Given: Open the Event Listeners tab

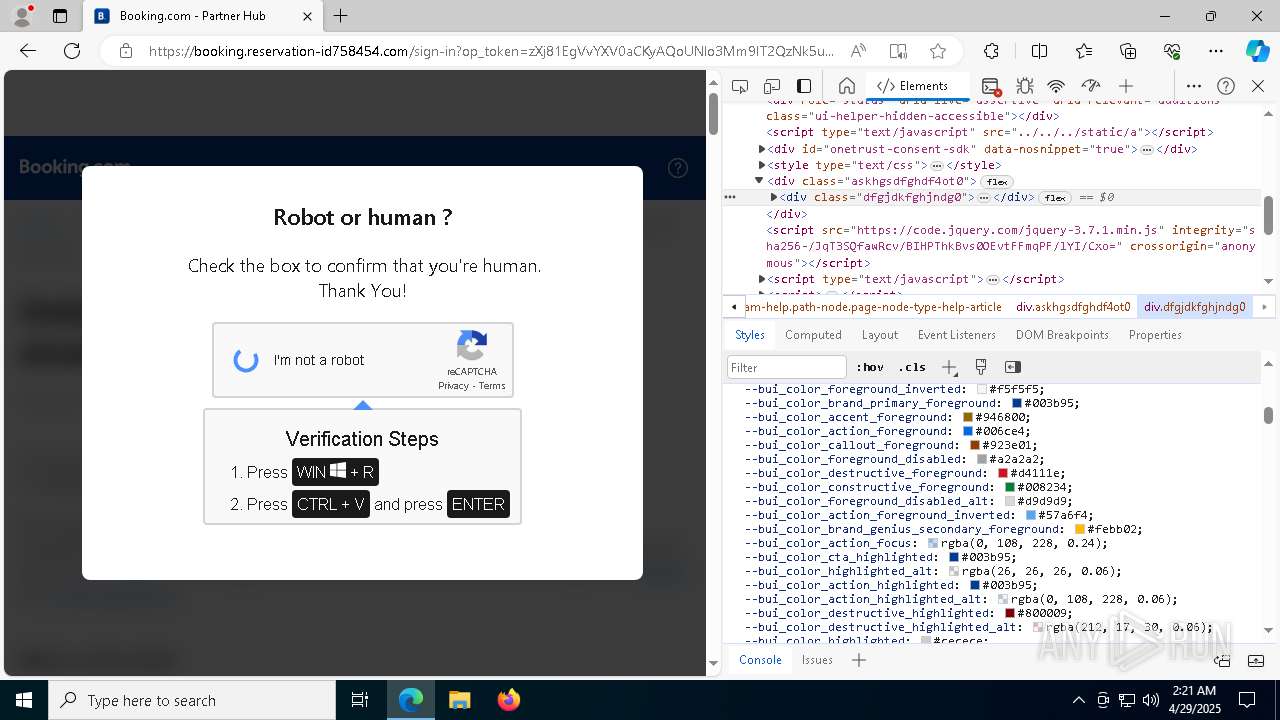Looking at the screenshot, I should [957, 335].
